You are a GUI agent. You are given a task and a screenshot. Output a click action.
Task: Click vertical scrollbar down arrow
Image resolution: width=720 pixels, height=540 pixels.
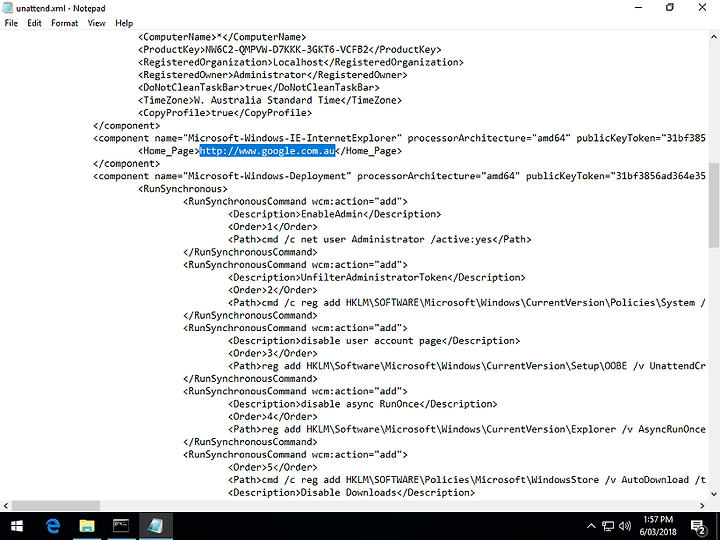point(714,495)
